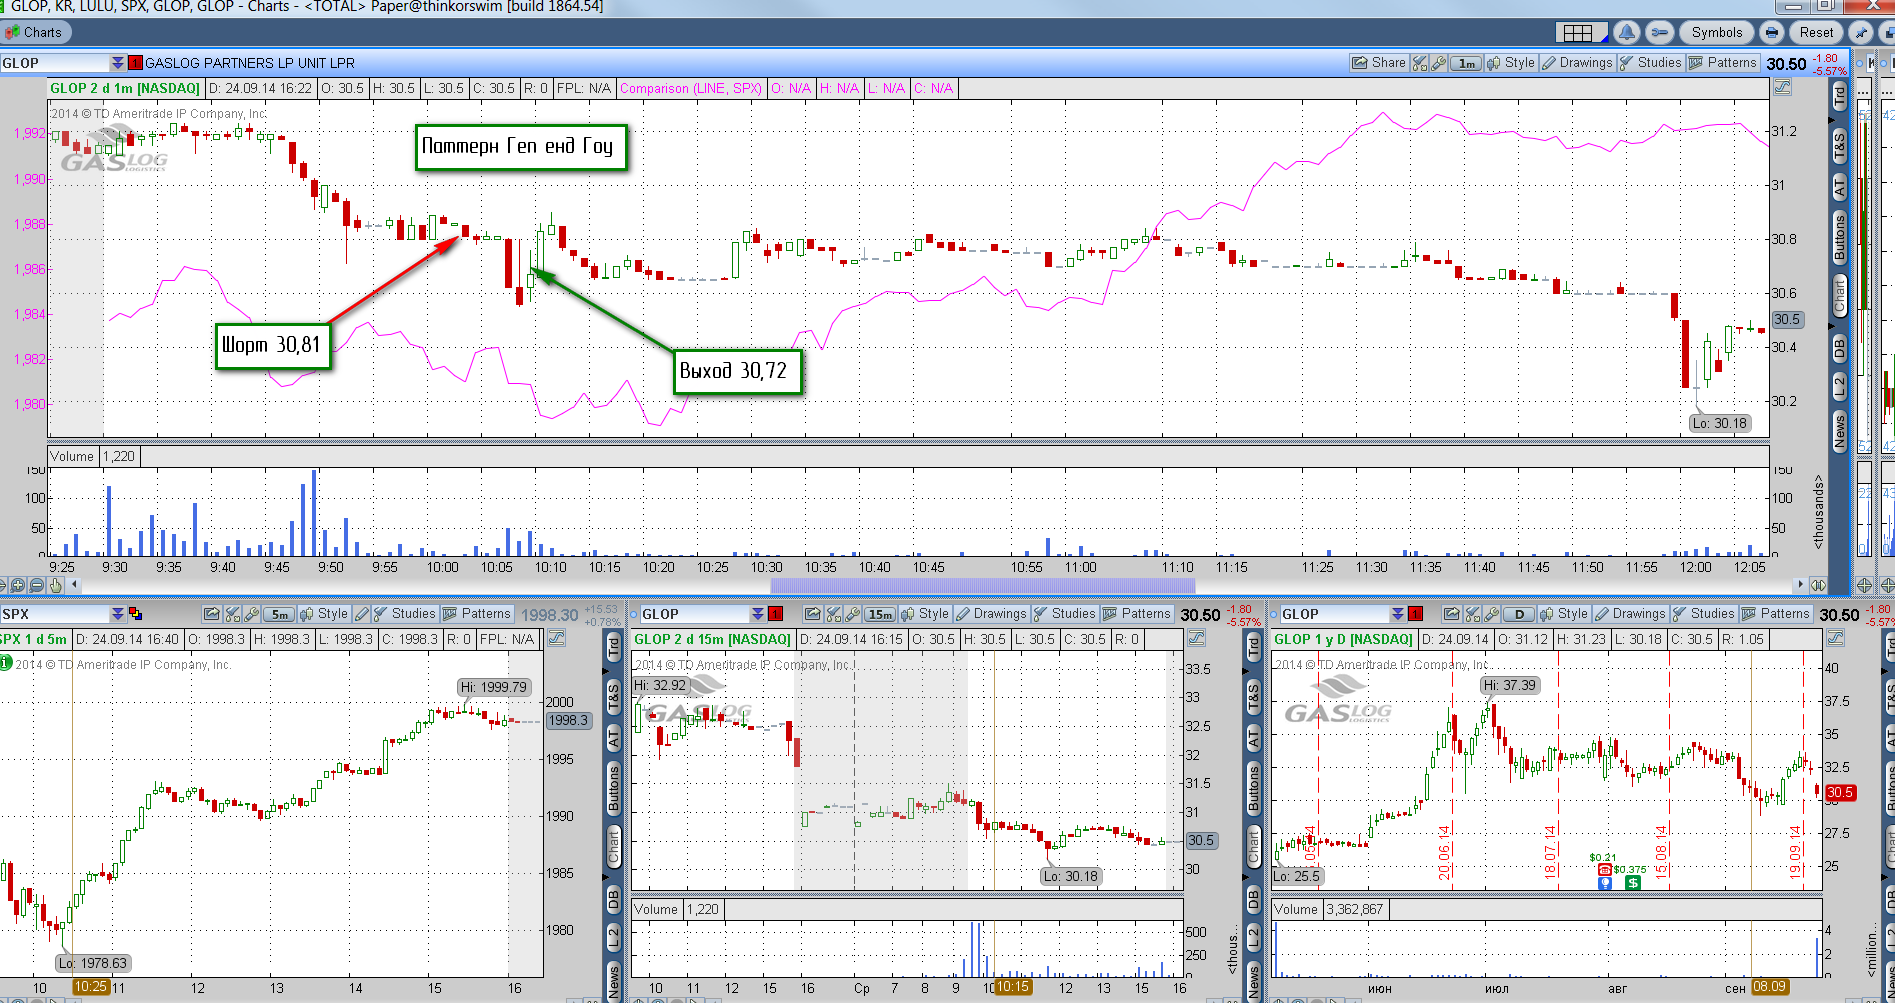1895x1003 pixels.
Task: Click the share icon in GLOP daily chart toolbar
Action: (x=1451, y=614)
